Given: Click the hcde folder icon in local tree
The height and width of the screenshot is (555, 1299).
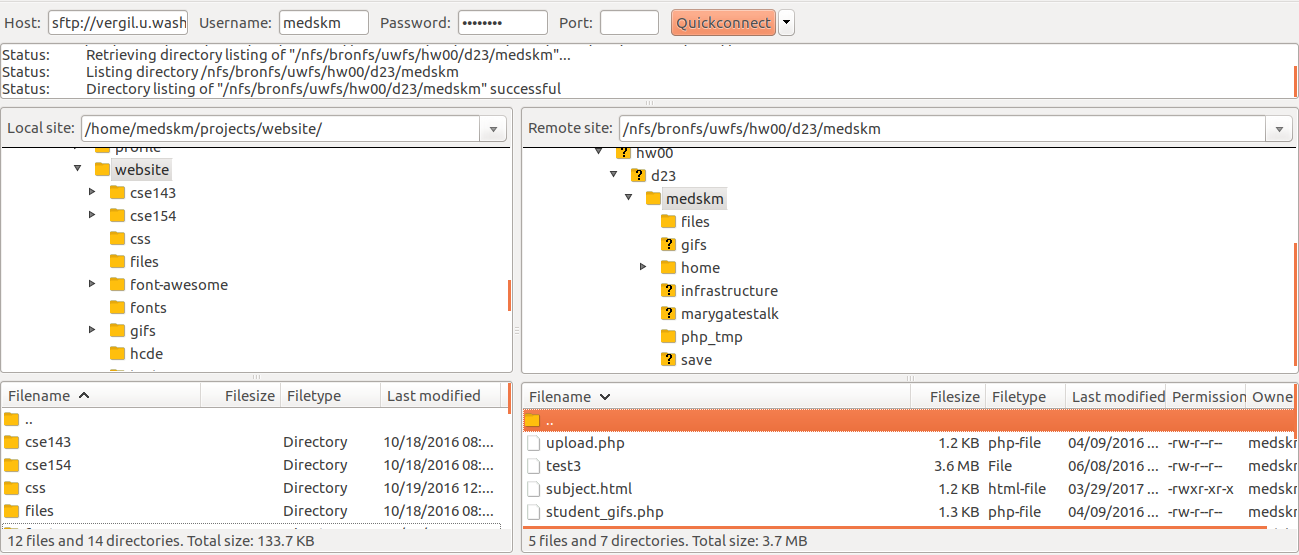Looking at the screenshot, I should tap(117, 353).
